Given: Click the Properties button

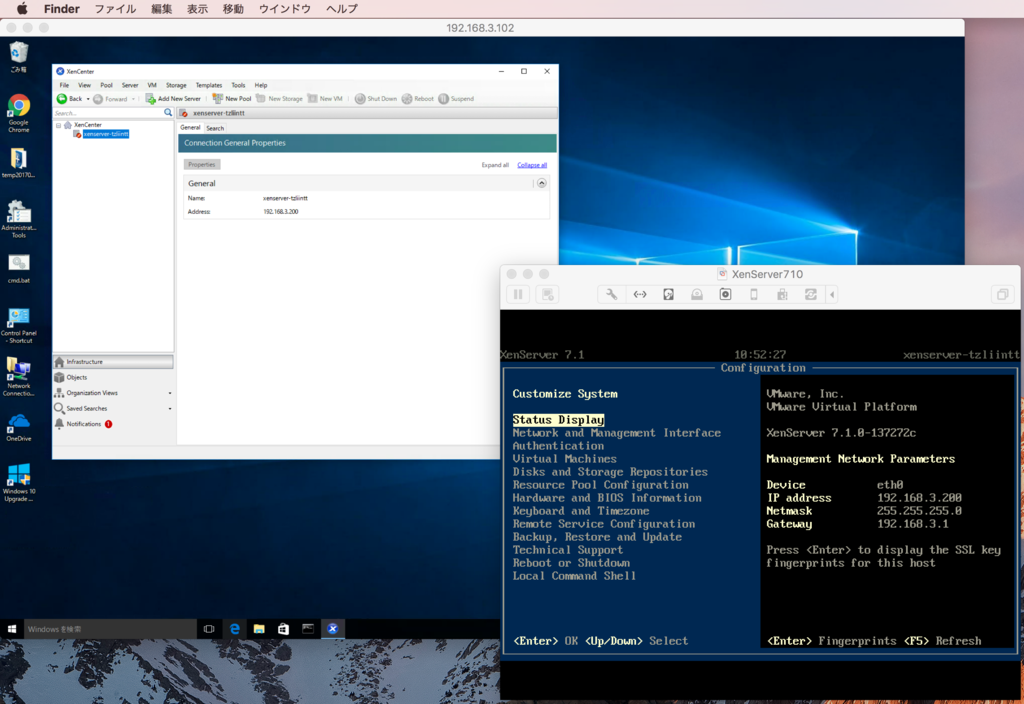Looking at the screenshot, I should pyautogui.click(x=202, y=165).
